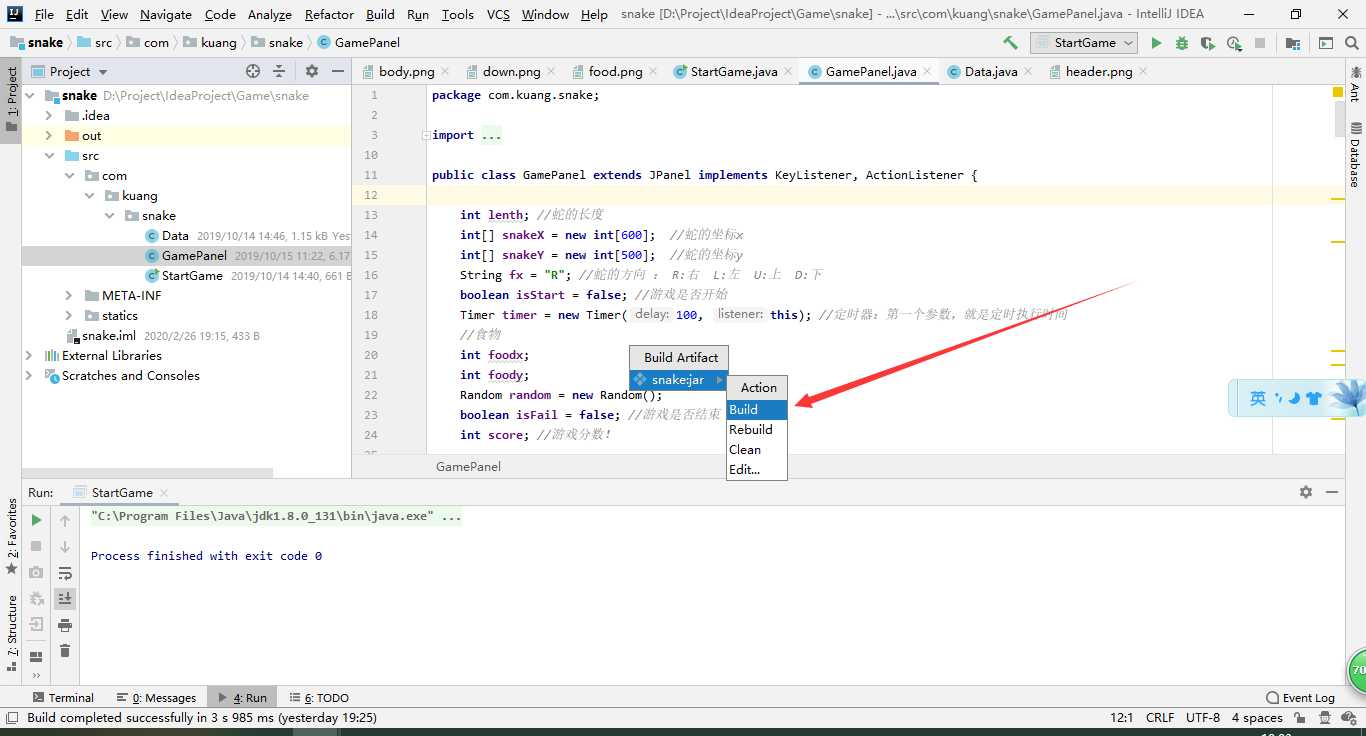Click the print icon in Run console

(65, 625)
